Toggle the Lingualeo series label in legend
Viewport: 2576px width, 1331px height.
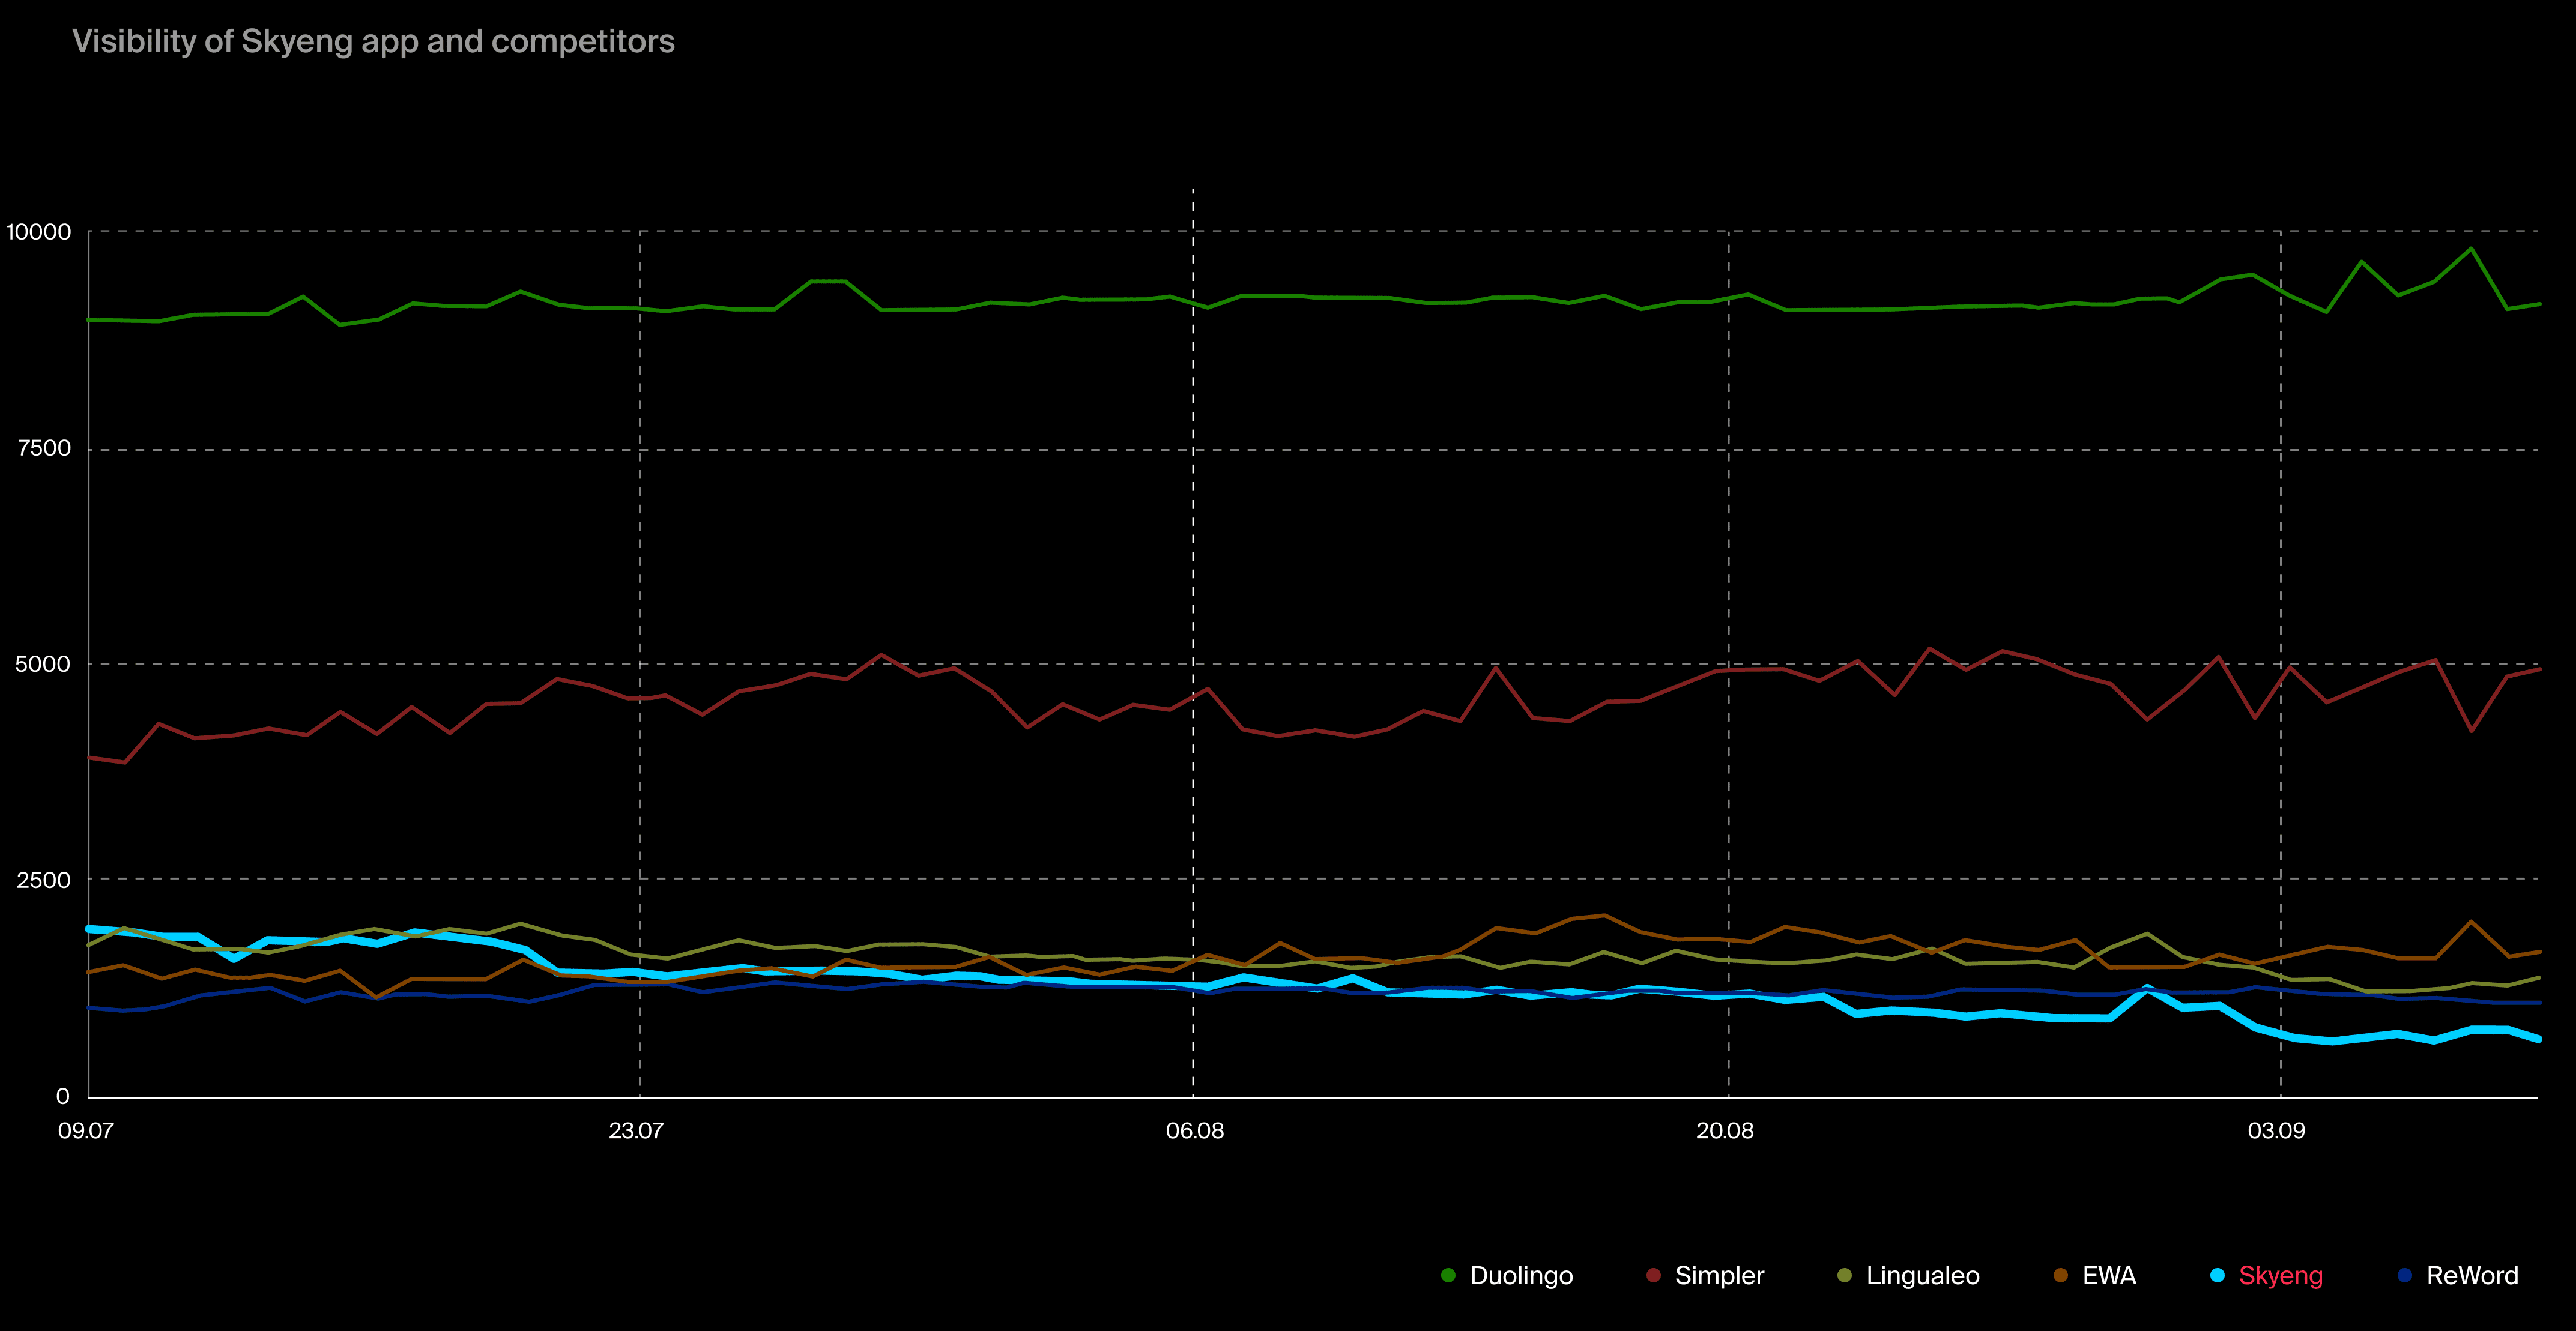[1922, 1275]
